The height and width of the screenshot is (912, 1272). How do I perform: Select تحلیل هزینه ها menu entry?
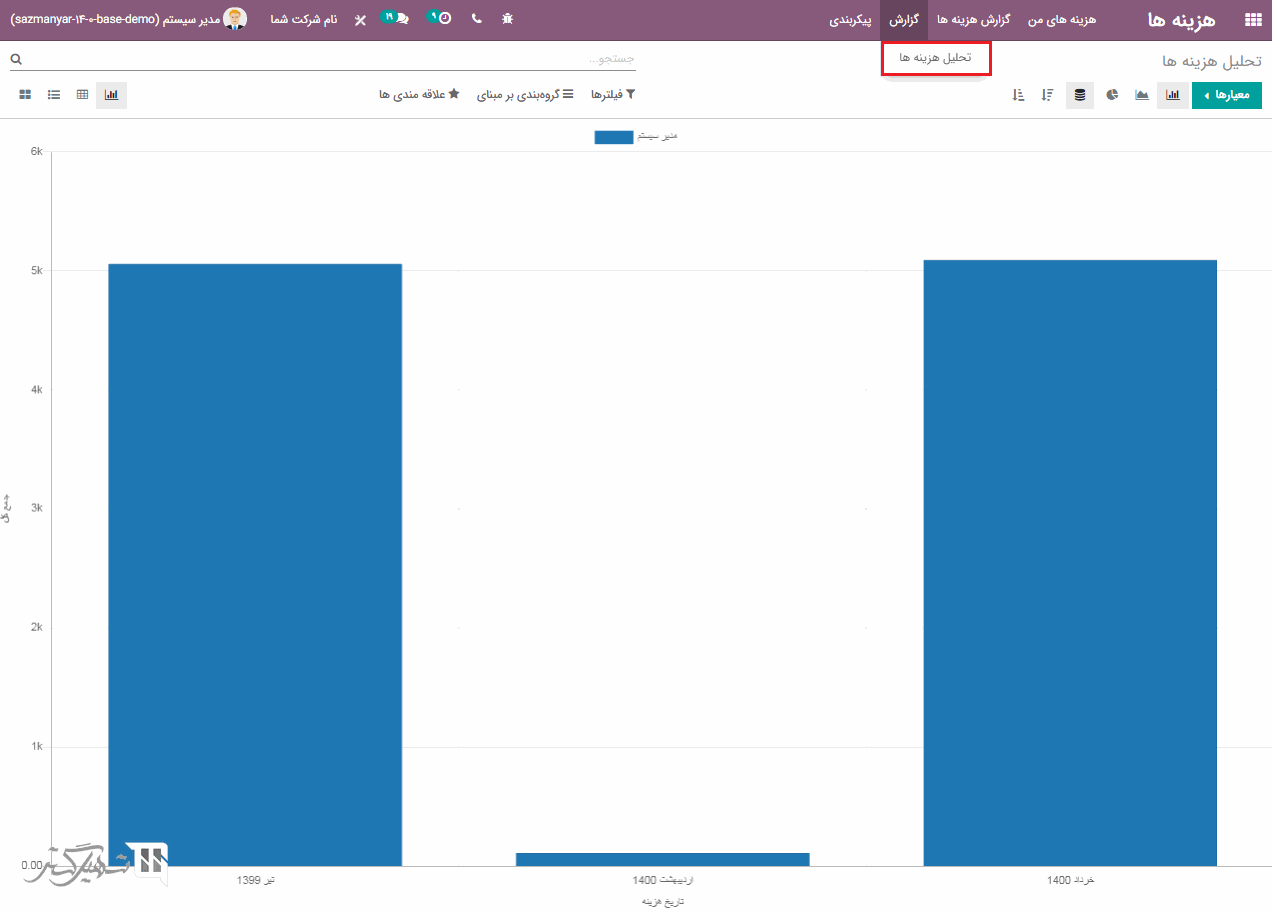(935, 58)
